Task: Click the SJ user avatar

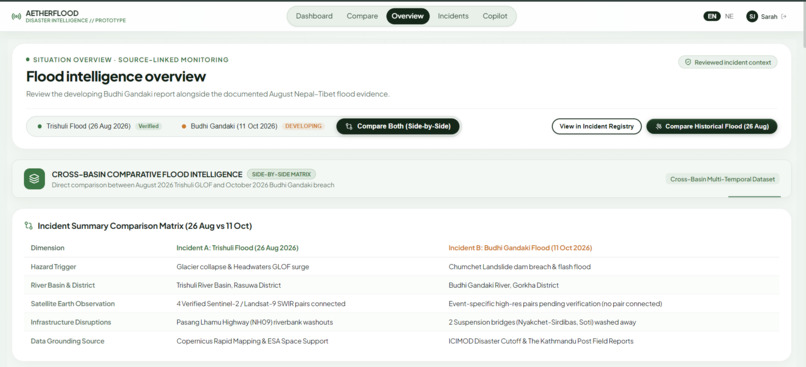Action: point(752,16)
